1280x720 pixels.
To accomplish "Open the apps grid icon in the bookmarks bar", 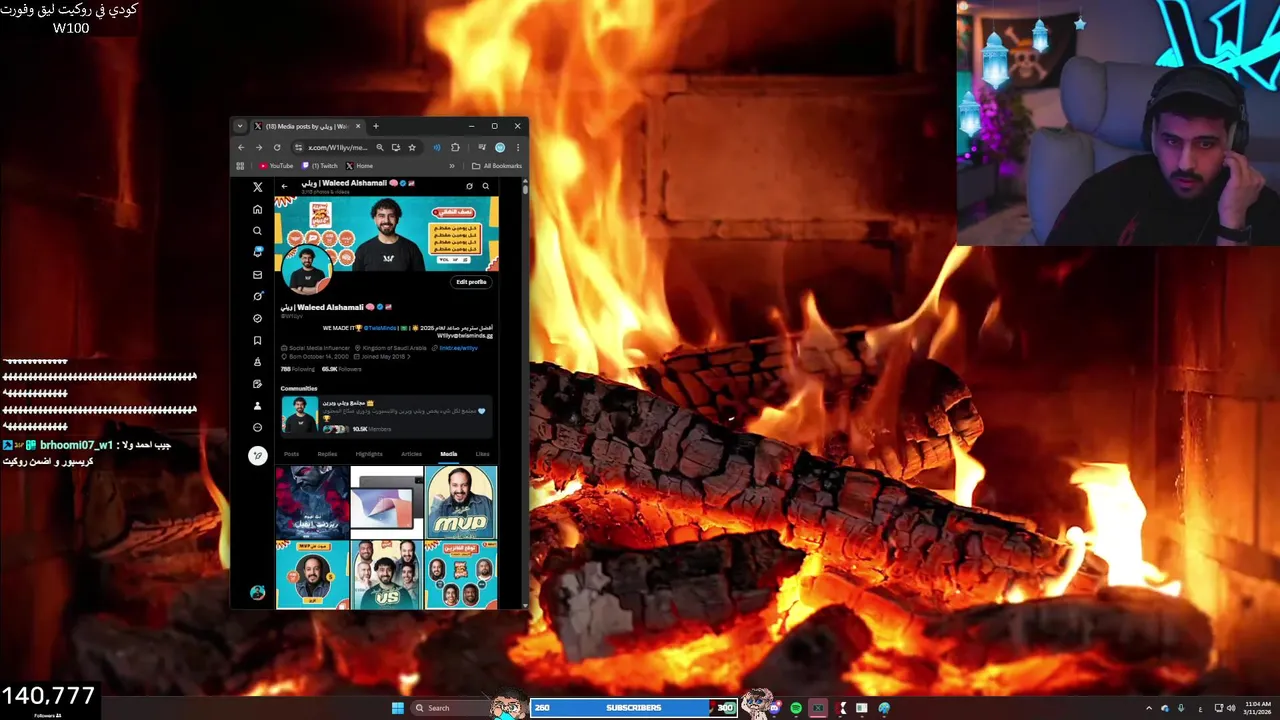I will point(240,166).
